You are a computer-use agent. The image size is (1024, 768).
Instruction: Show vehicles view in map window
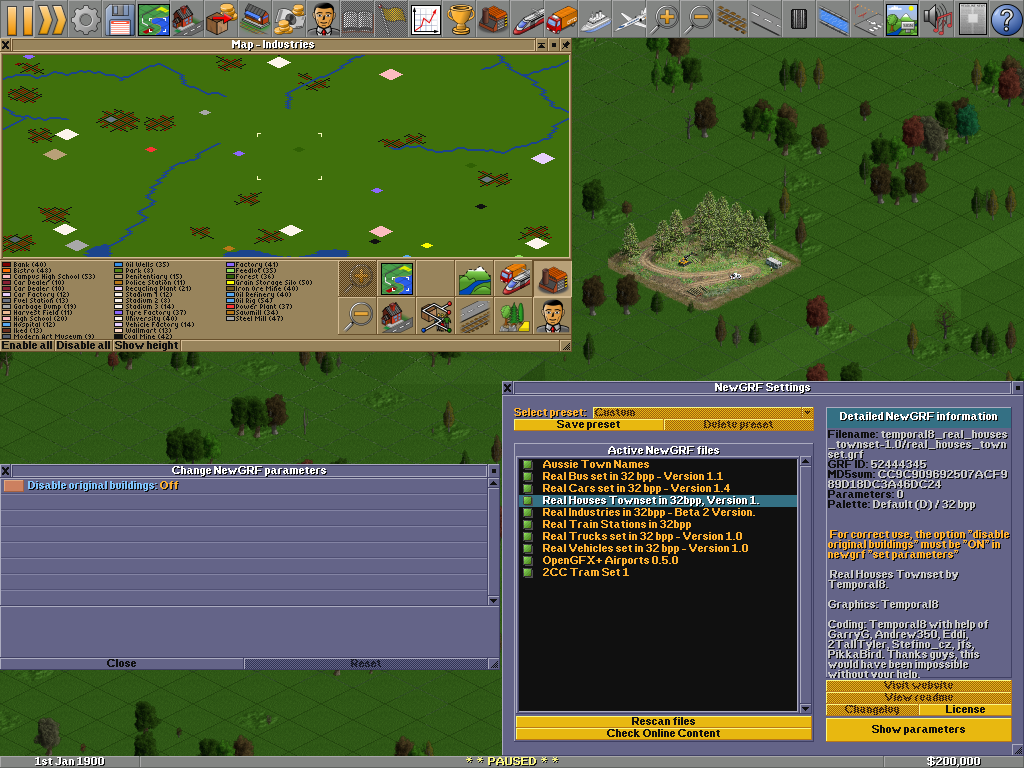pyautogui.click(x=514, y=278)
